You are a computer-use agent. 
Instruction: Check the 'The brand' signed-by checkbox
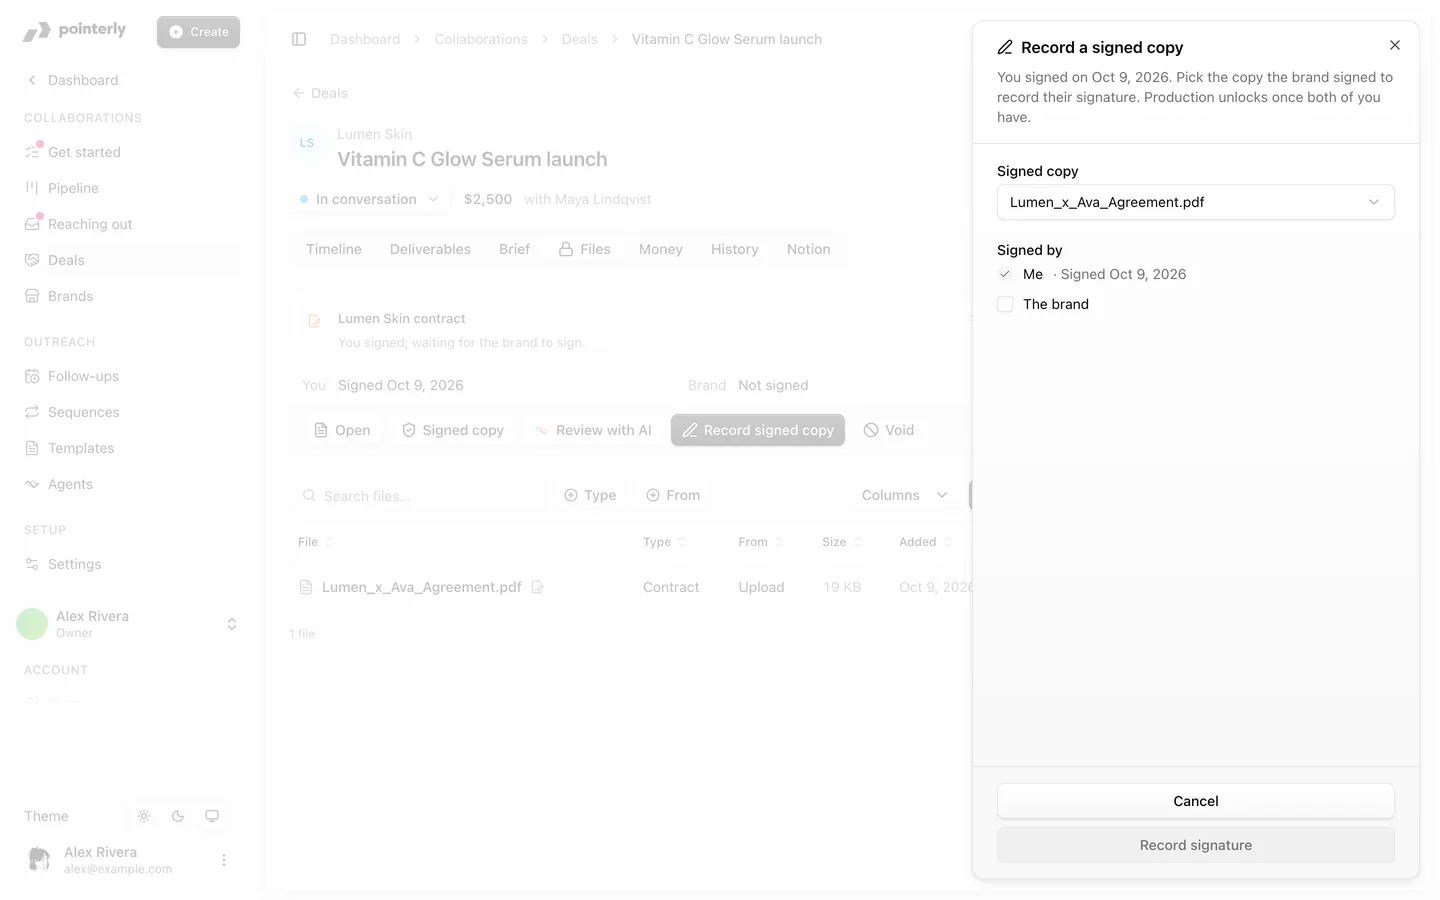pyautogui.click(x=1005, y=304)
